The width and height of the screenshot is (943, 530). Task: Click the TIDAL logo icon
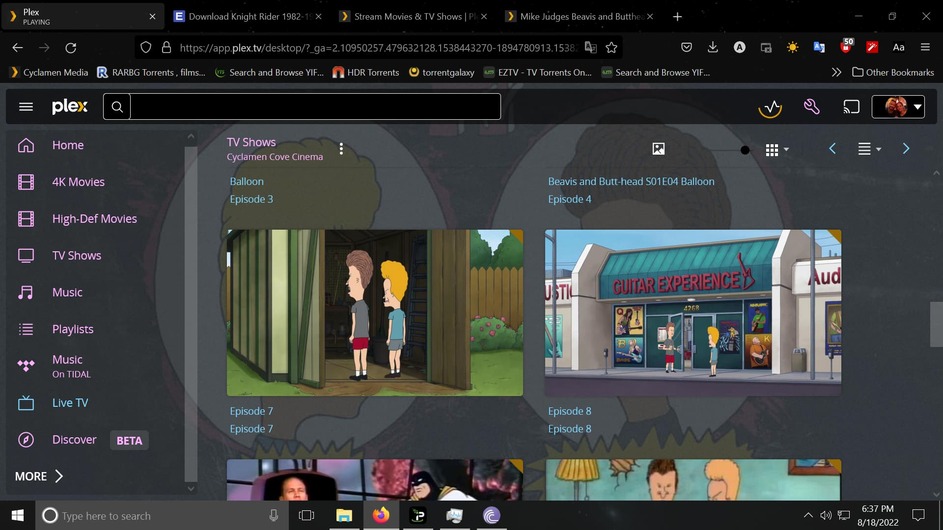(x=26, y=366)
